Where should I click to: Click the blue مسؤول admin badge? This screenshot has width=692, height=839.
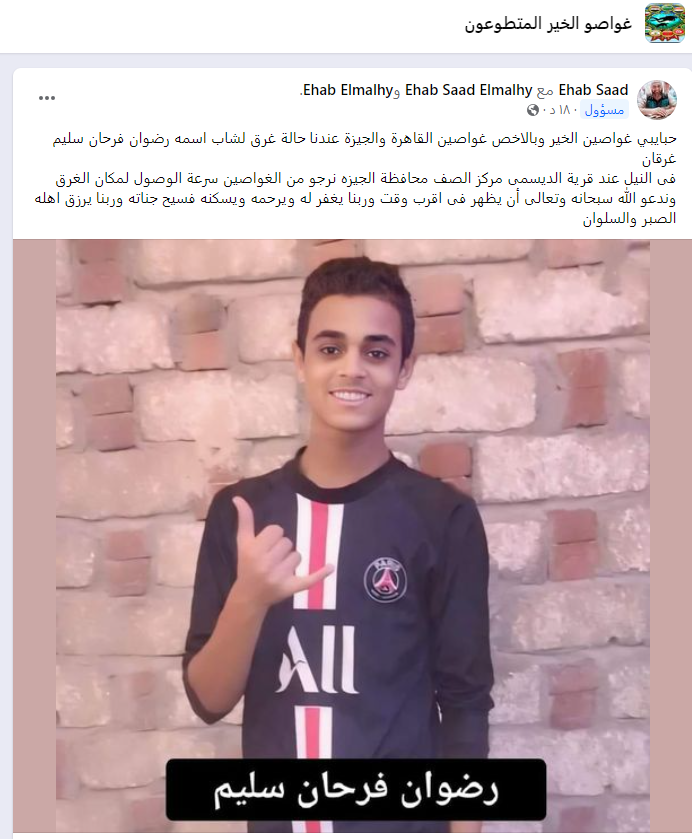click(x=604, y=110)
